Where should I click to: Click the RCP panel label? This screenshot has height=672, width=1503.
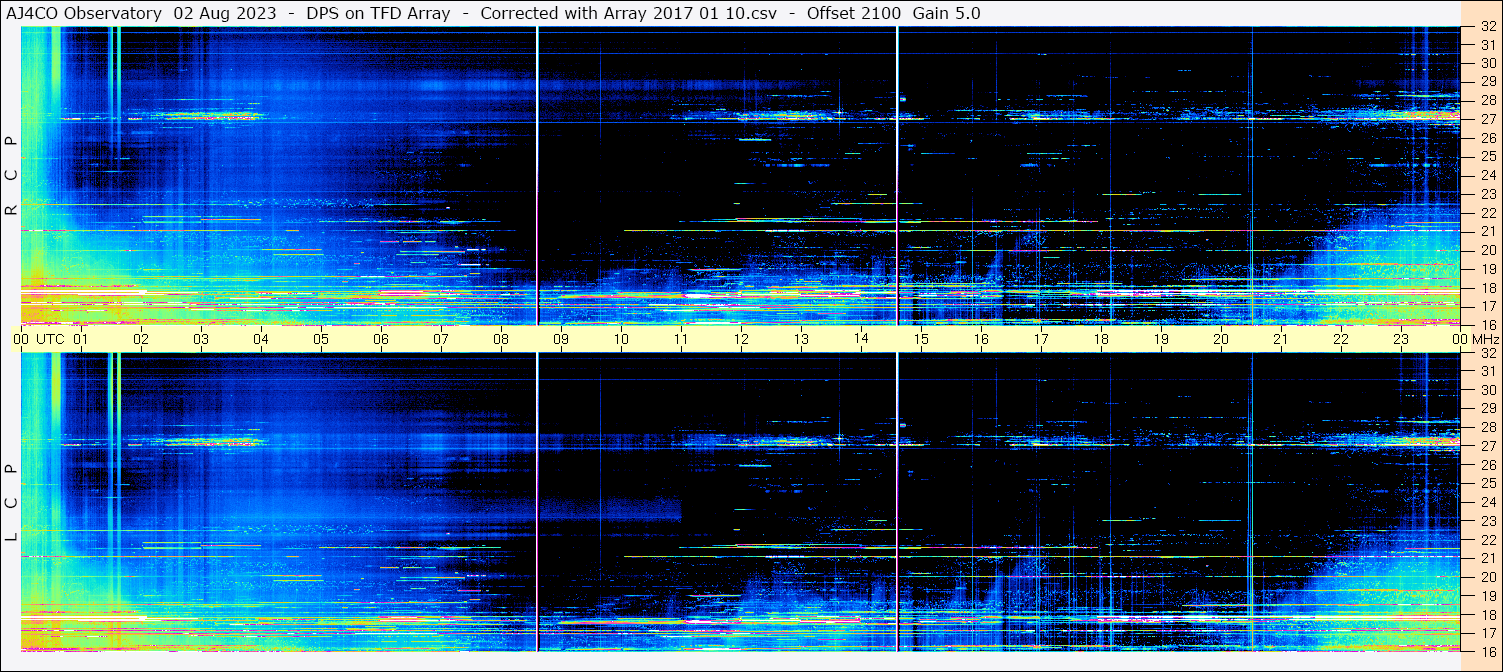[12, 176]
